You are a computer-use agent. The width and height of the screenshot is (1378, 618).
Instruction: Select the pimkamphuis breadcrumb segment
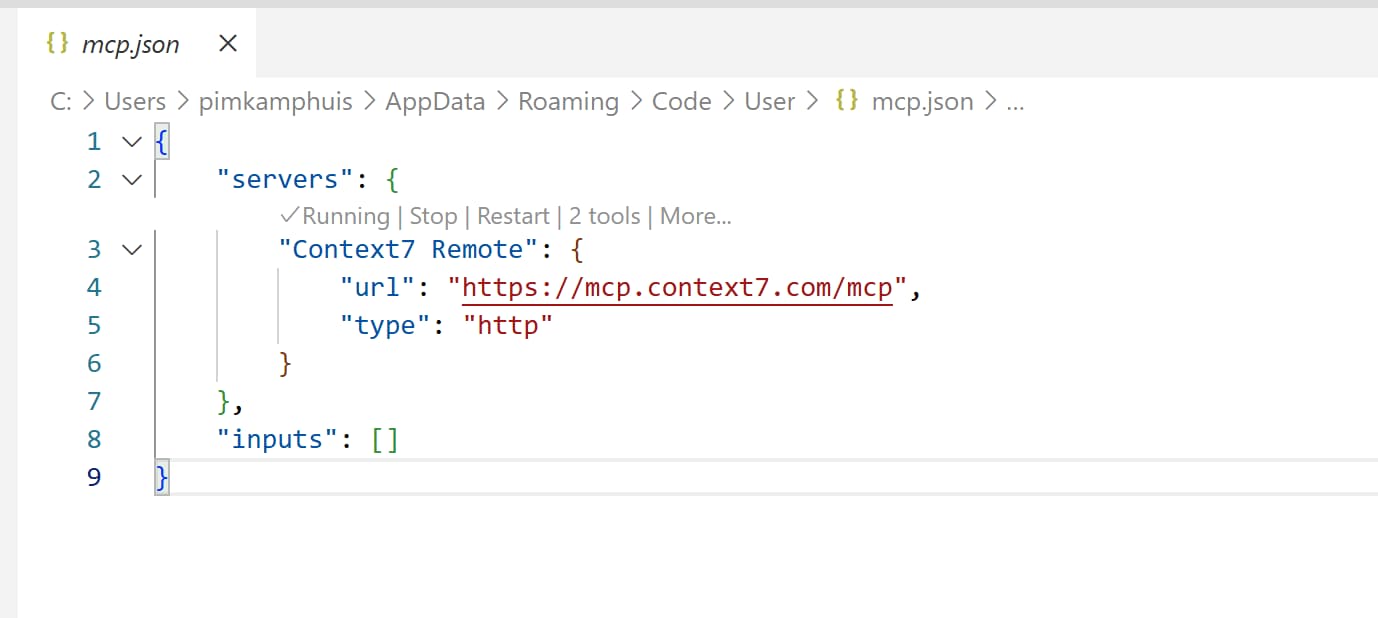275,101
